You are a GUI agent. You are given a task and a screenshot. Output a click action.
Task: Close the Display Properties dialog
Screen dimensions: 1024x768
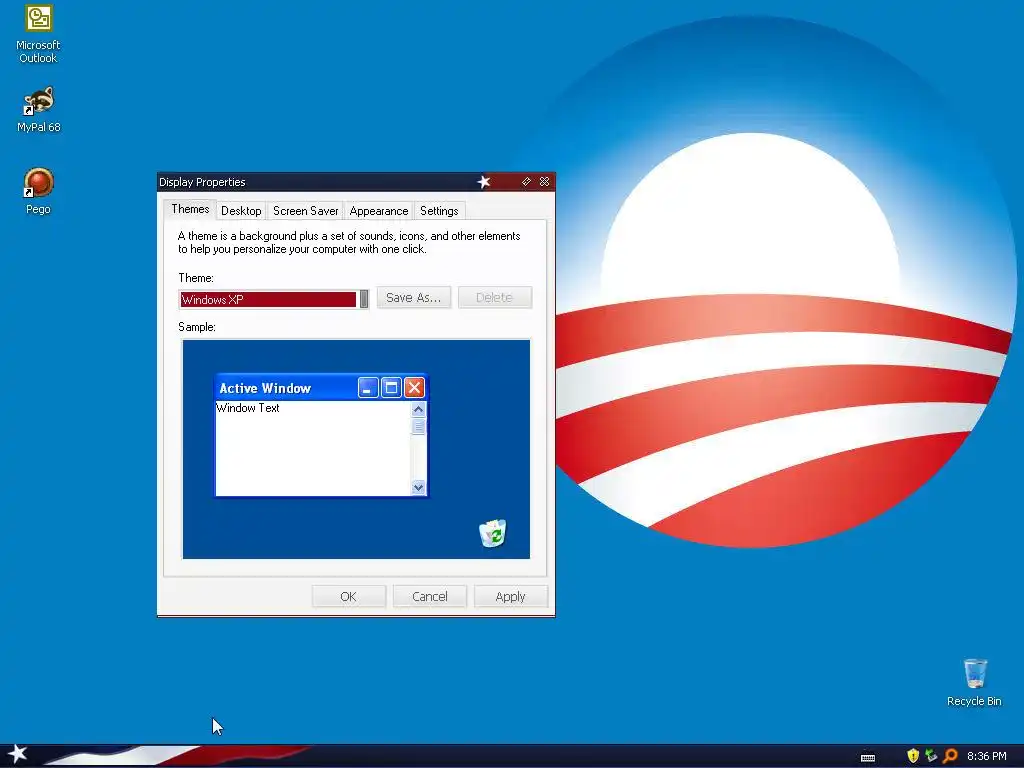(544, 182)
